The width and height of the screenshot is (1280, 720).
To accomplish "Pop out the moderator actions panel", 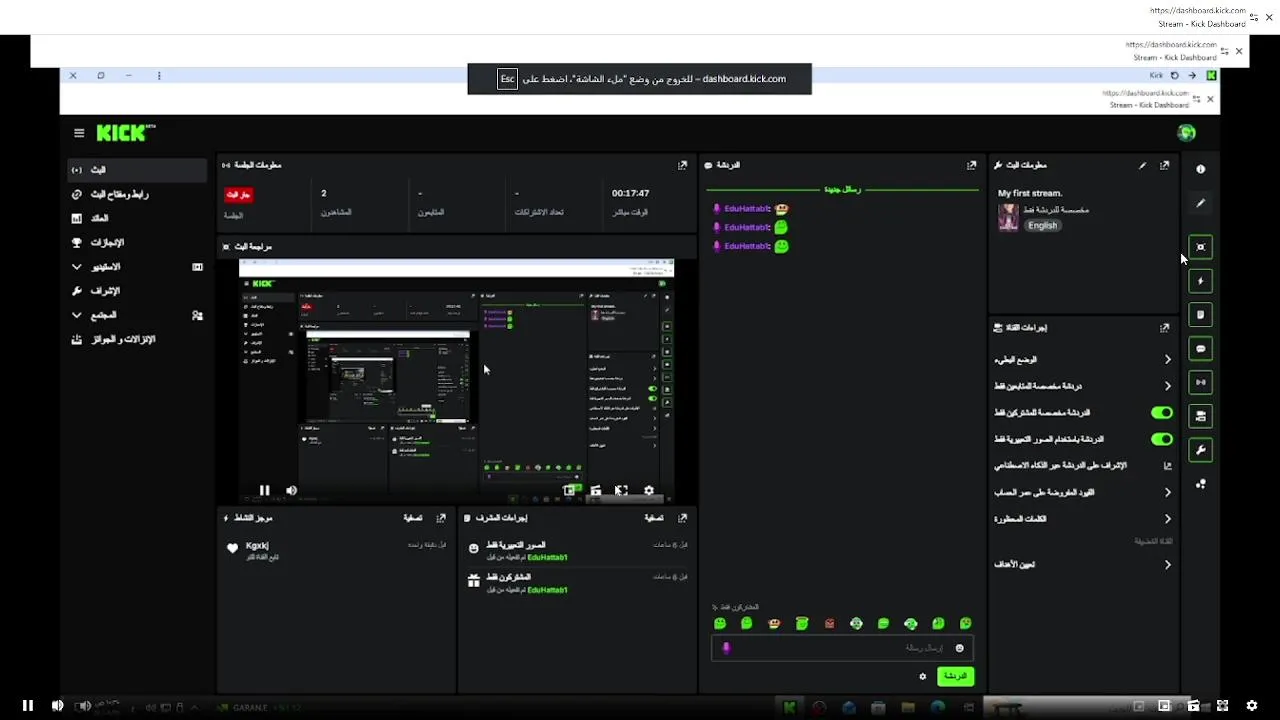I will [682, 518].
